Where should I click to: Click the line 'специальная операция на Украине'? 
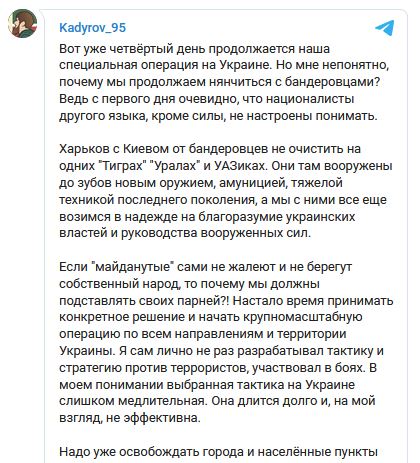(x=166, y=65)
